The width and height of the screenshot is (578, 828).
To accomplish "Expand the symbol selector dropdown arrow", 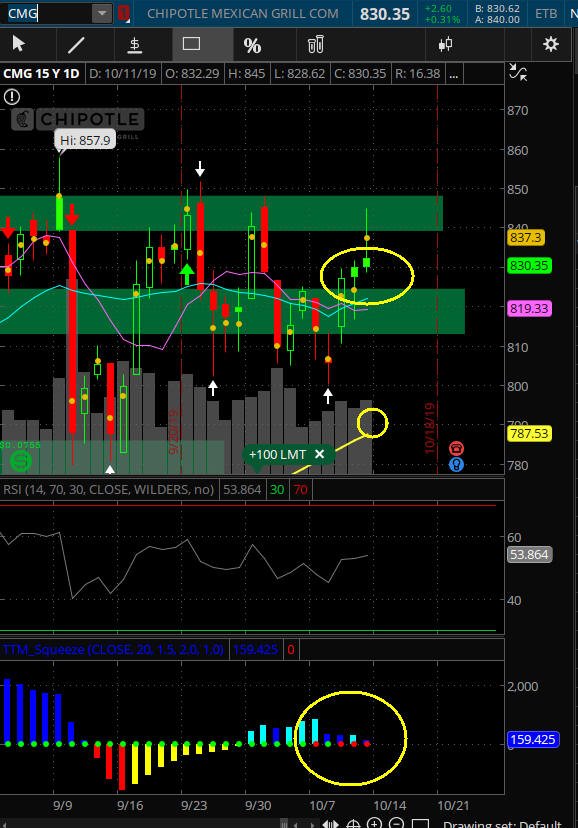I will point(102,13).
